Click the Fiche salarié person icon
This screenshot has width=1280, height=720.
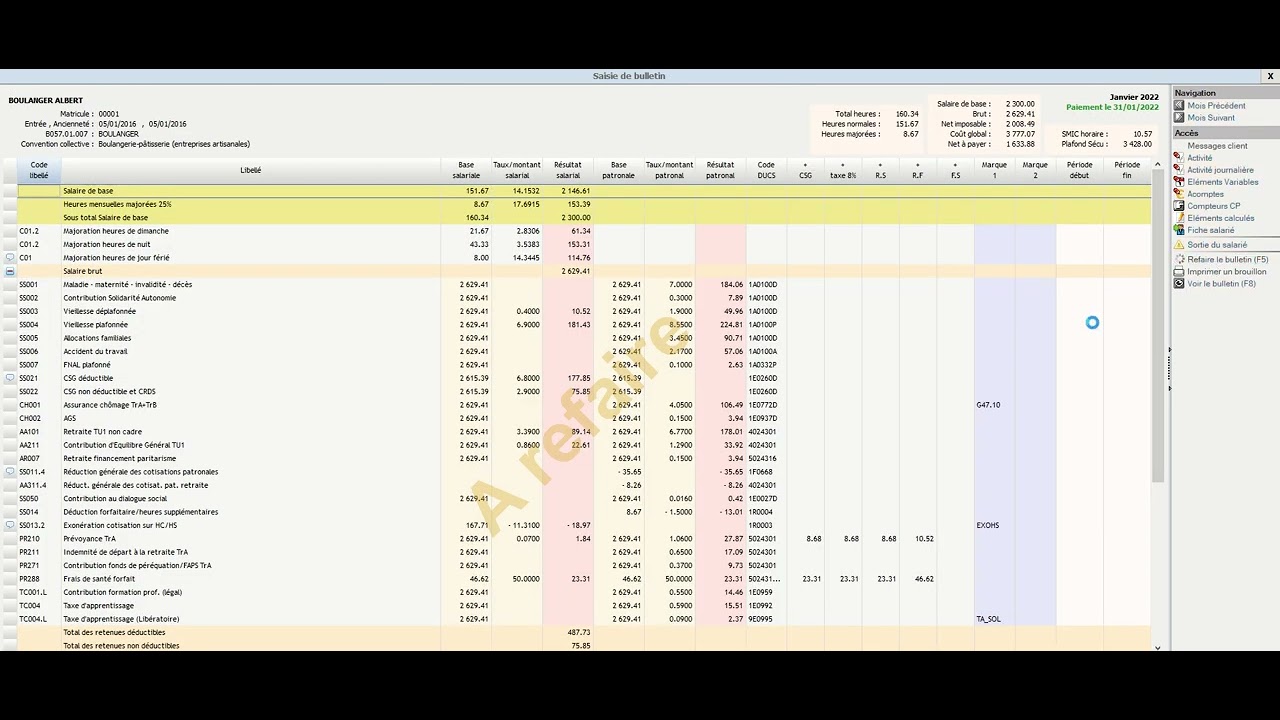coord(1179,230)
